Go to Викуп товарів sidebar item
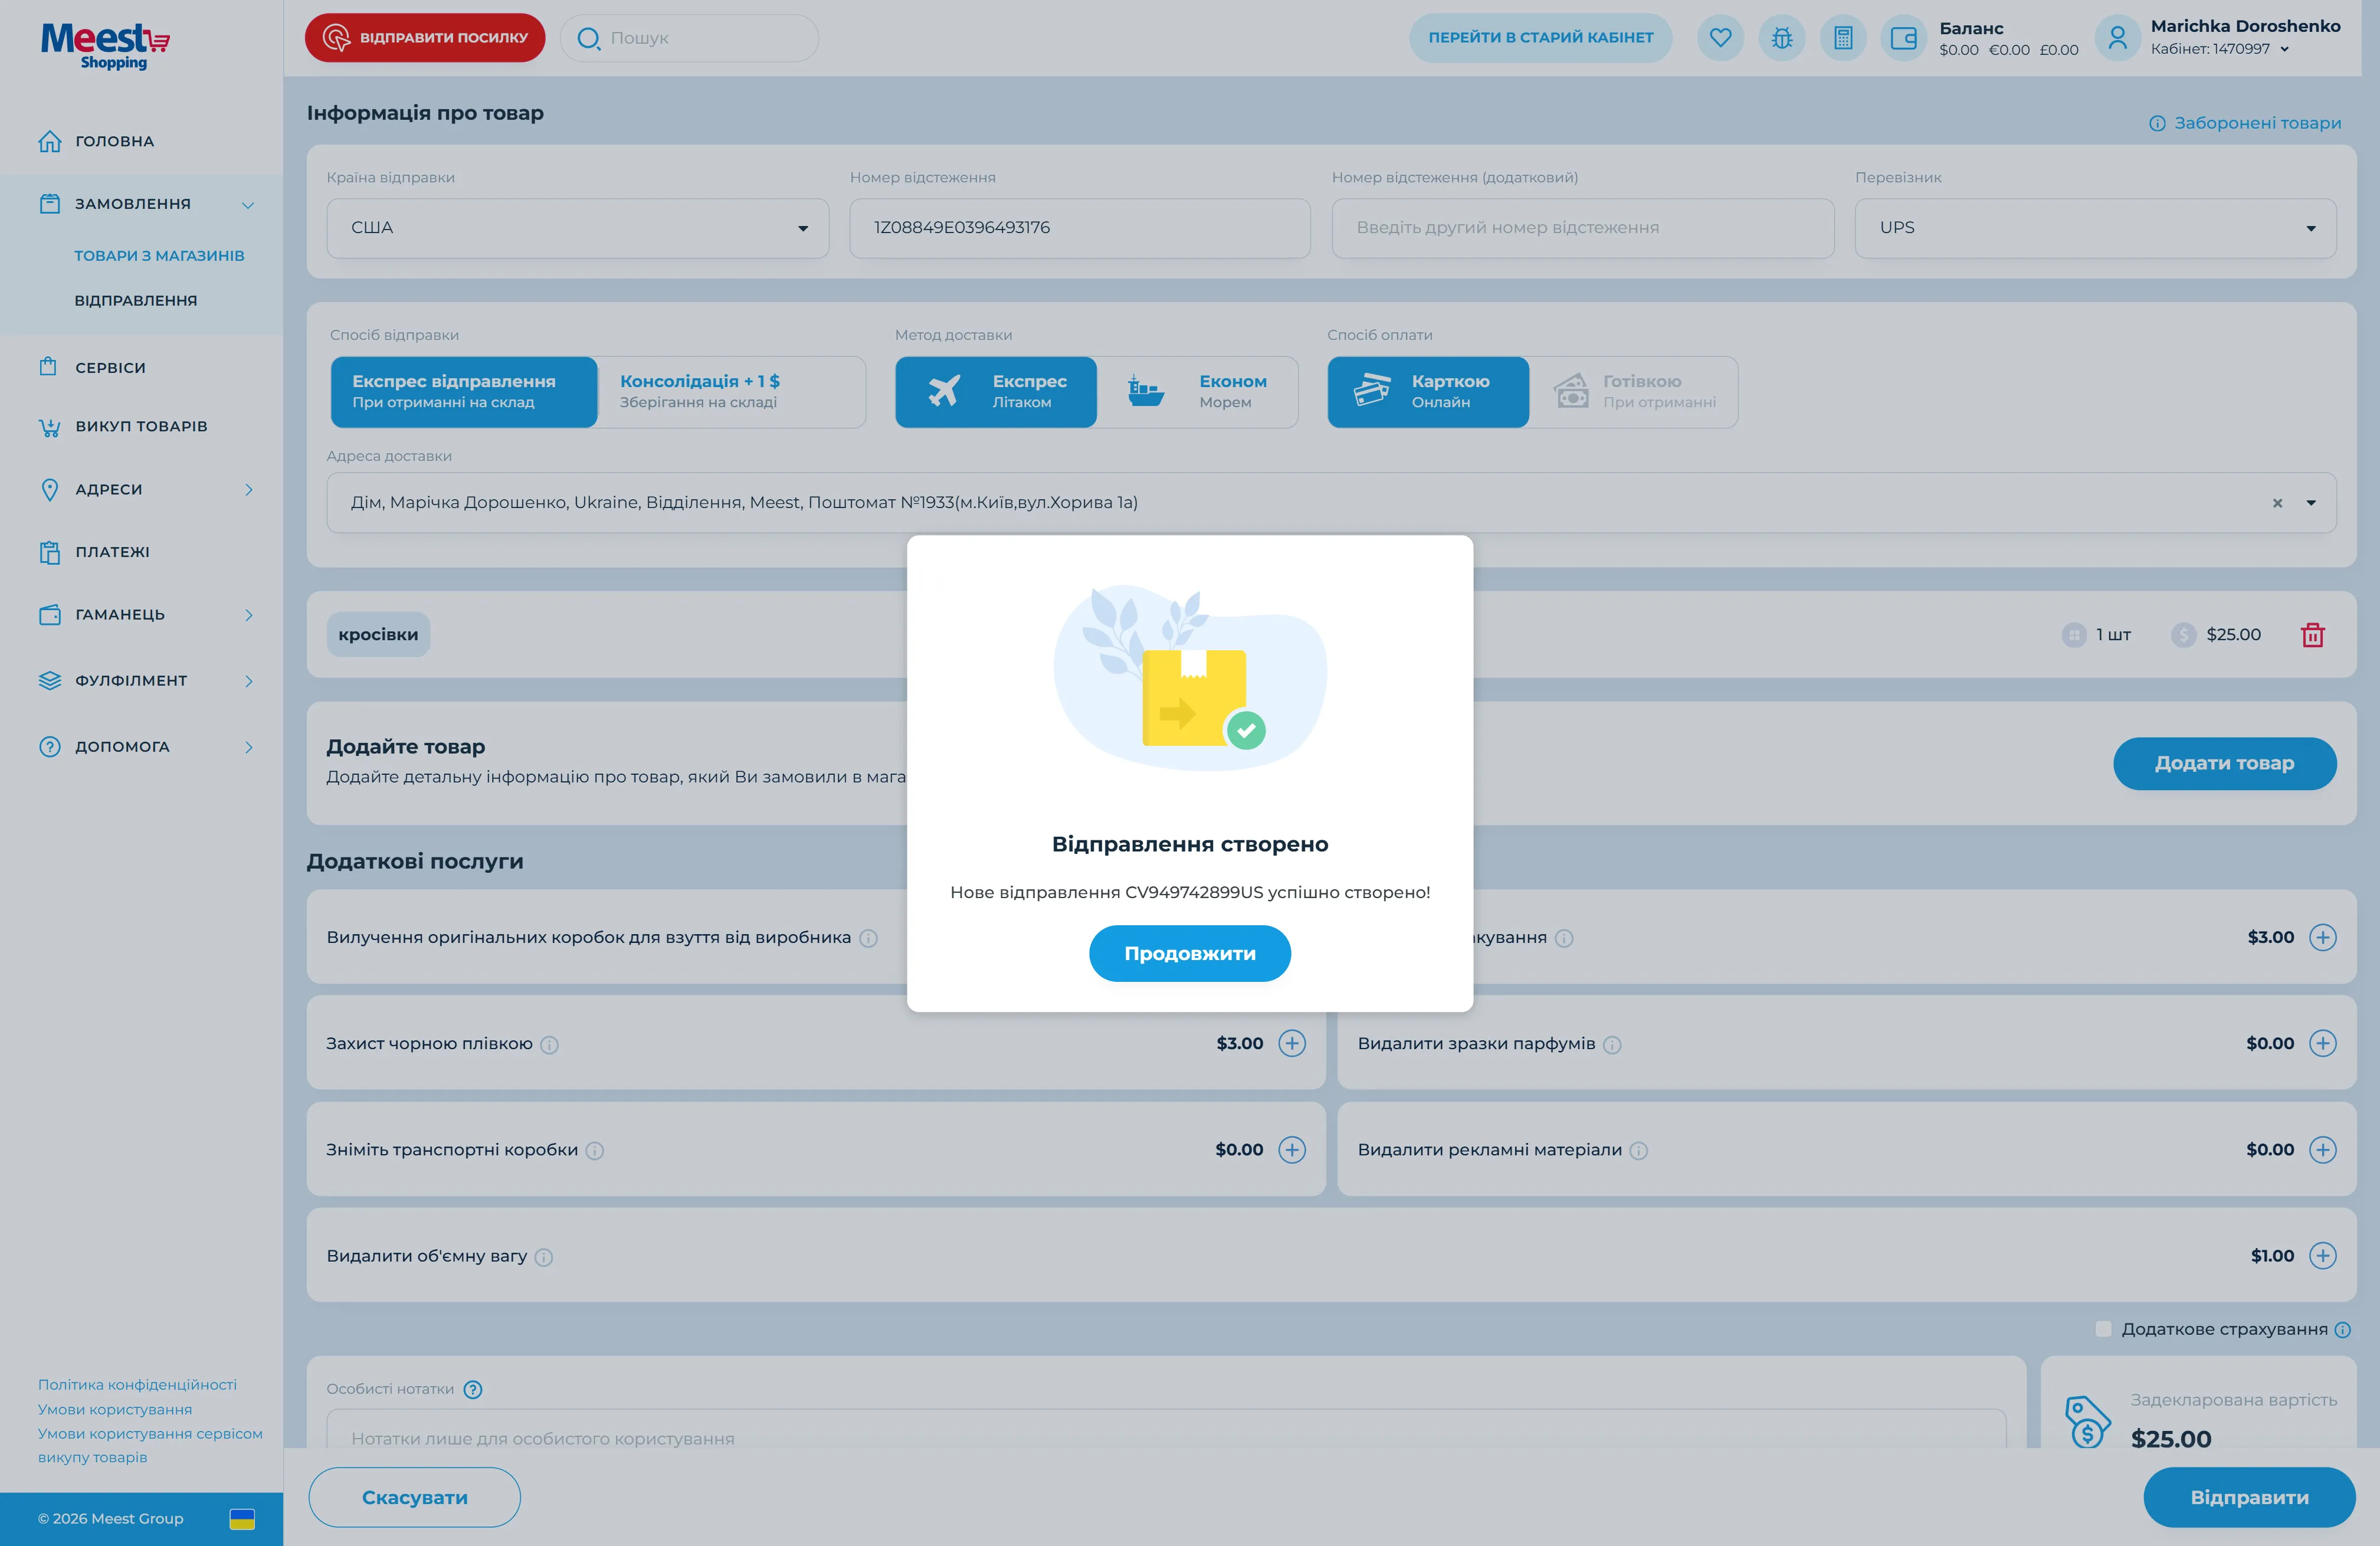 point(141,427)
